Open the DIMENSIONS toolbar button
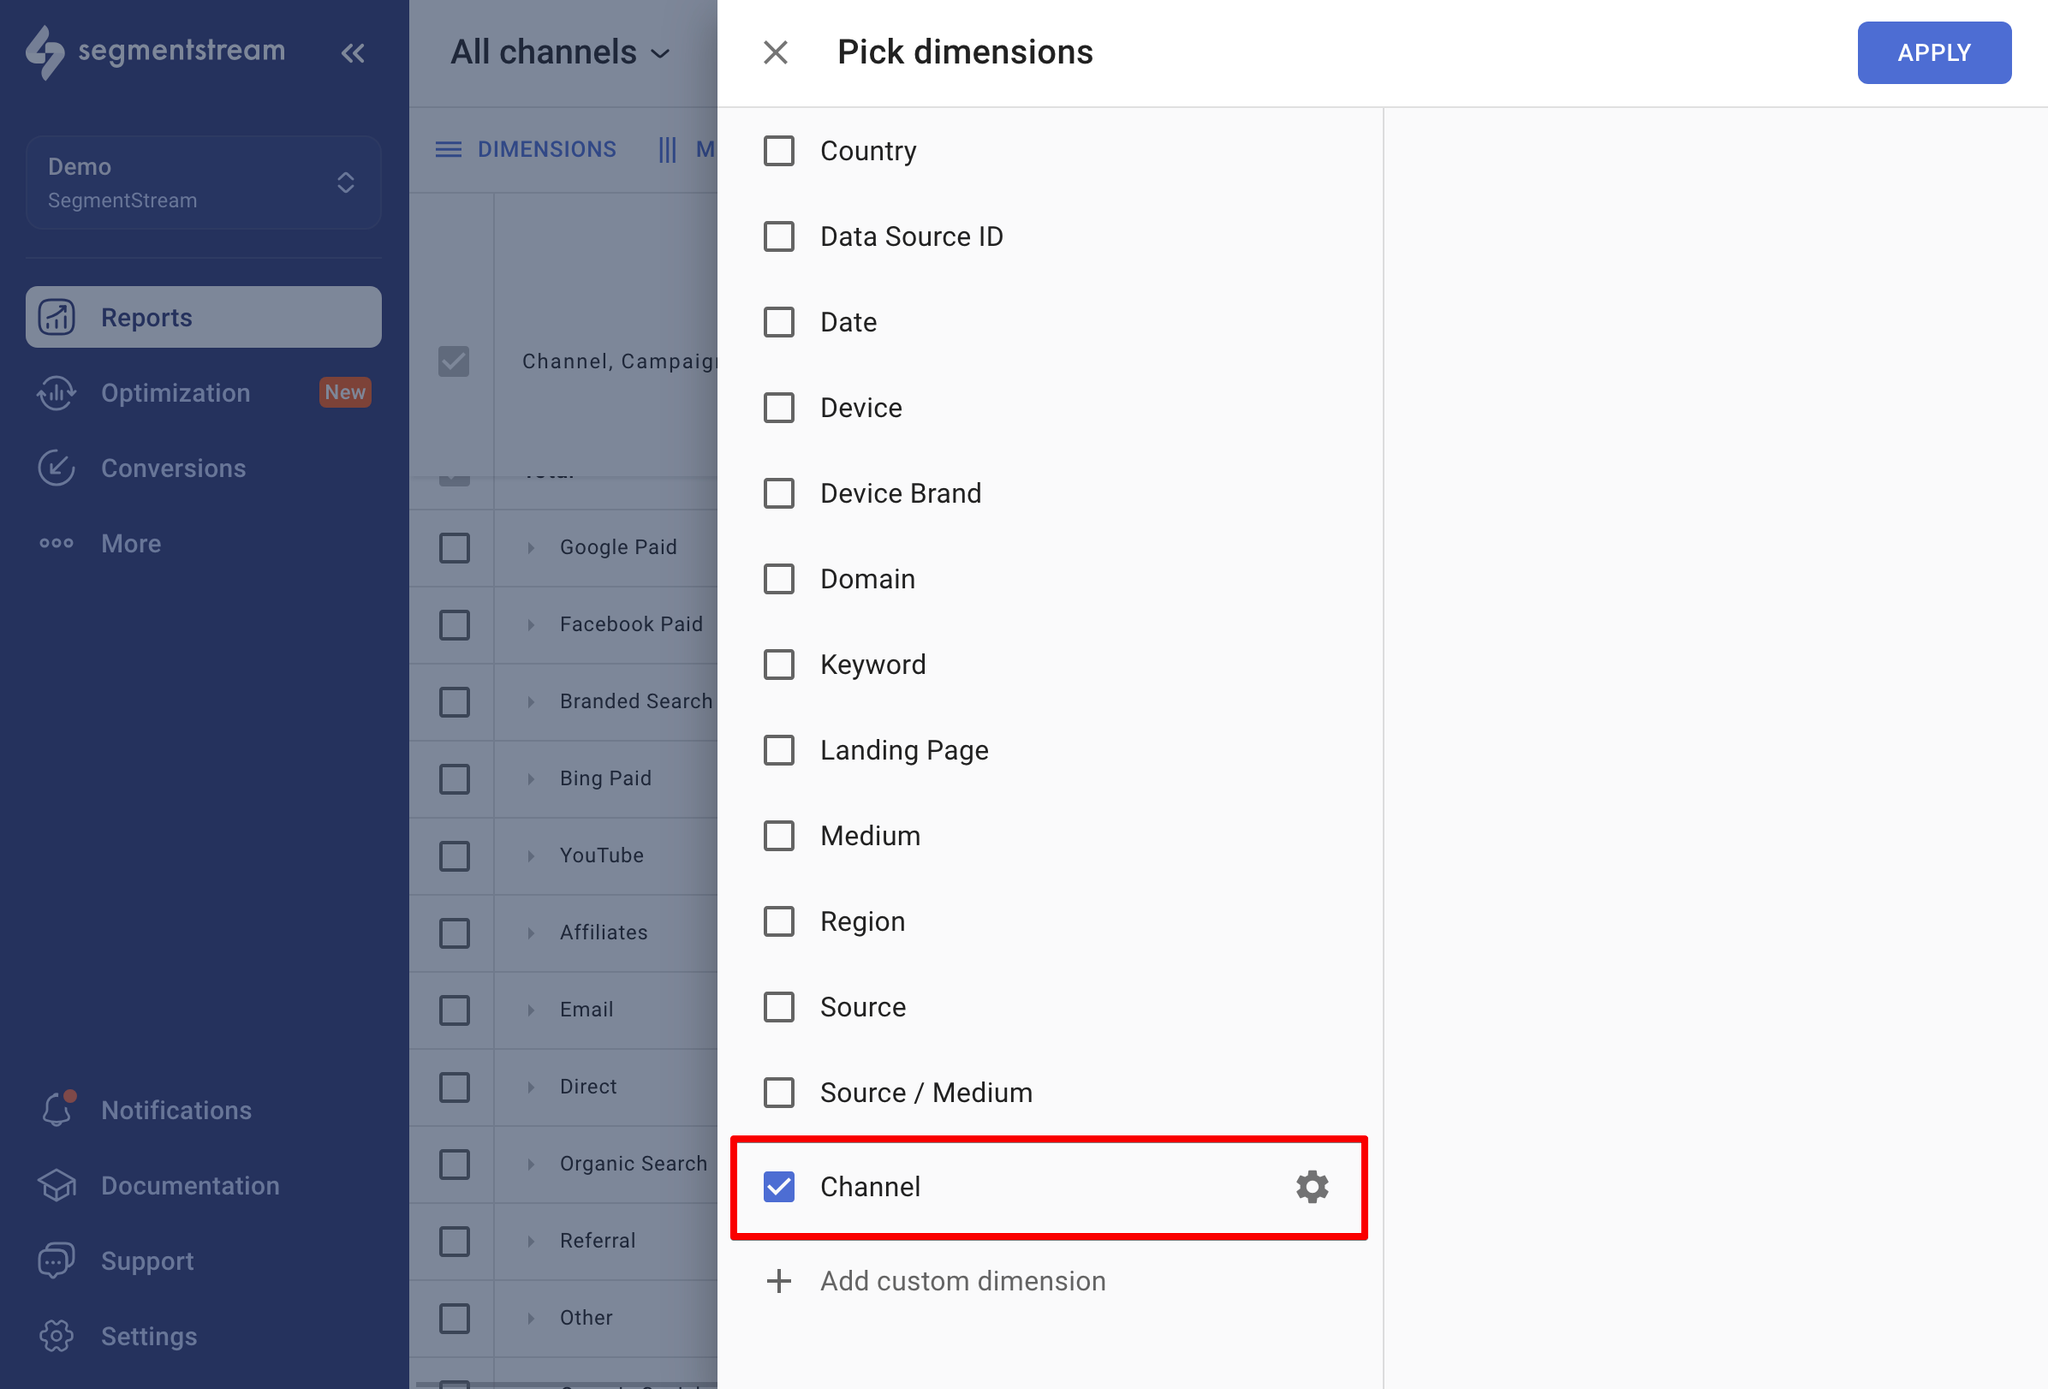Screen dimensions: 2048x1389 click(526, 150)
